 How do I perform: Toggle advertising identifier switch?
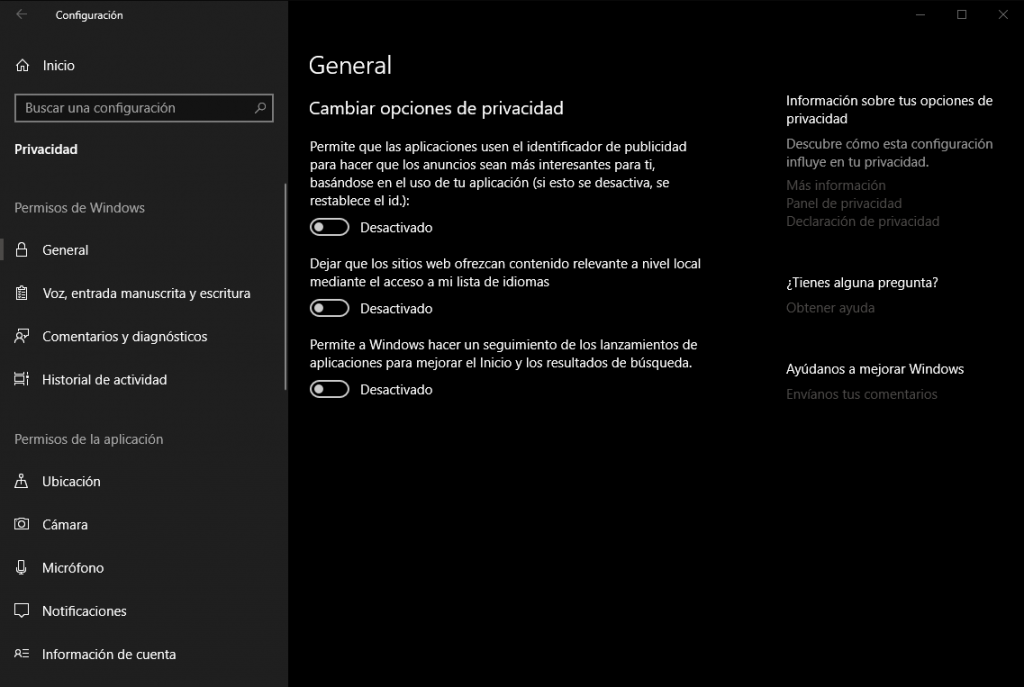point(330,227)
